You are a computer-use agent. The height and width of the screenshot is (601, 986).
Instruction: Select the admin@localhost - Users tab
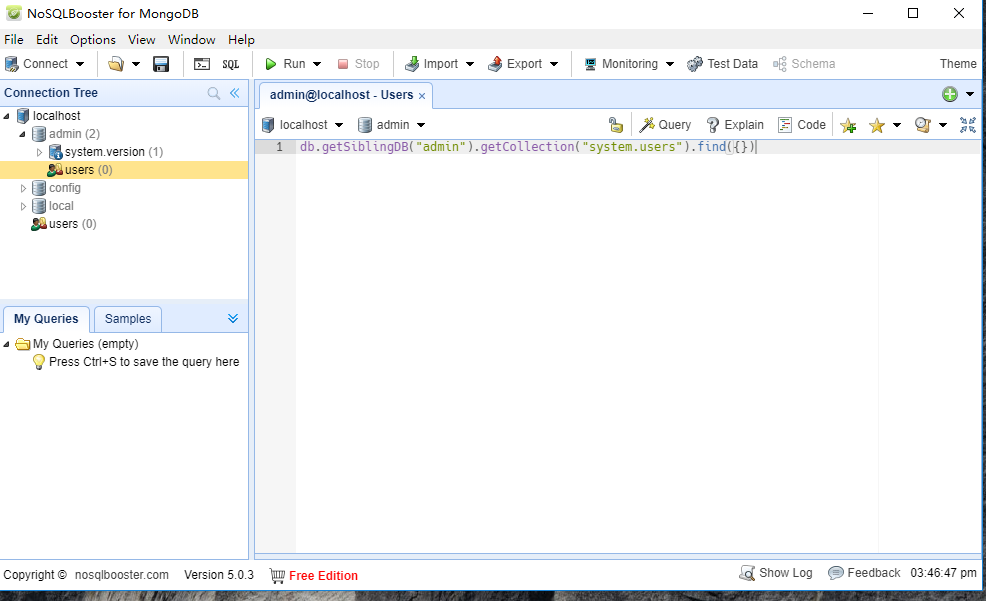pyautogui.click(x=341, y=95)
